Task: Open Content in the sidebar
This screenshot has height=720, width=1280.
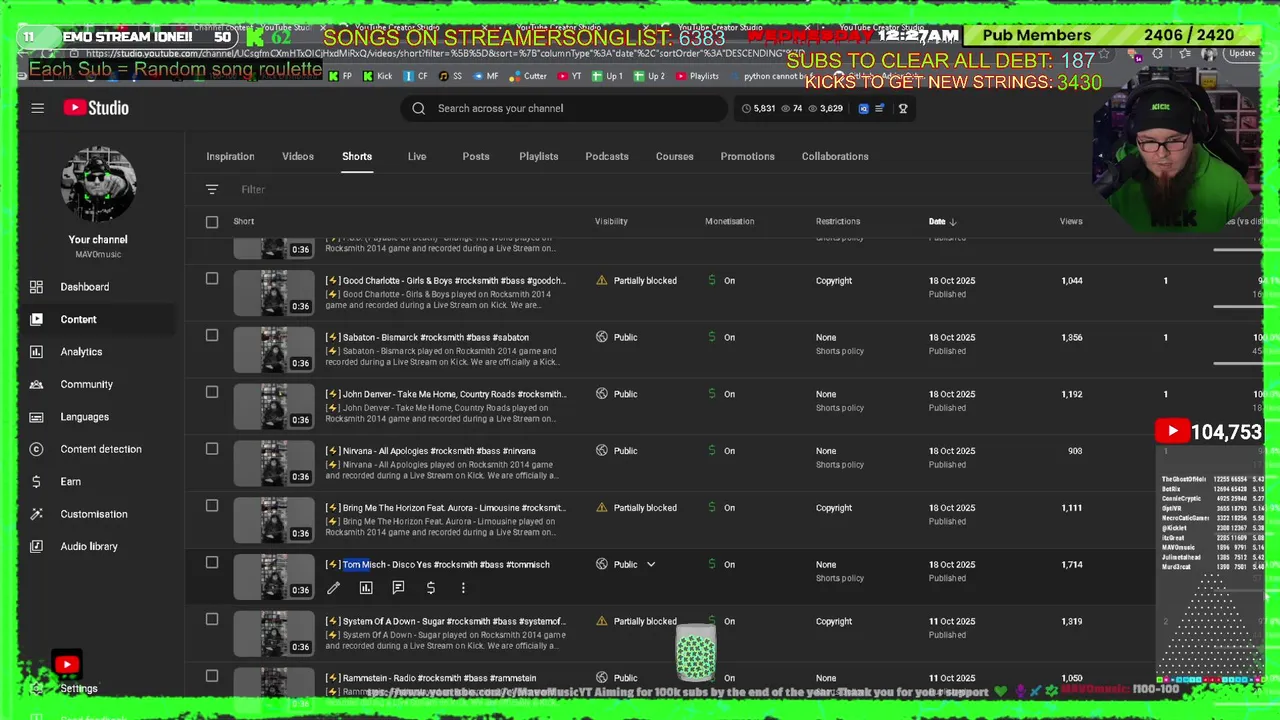Action: coord(78,319)
